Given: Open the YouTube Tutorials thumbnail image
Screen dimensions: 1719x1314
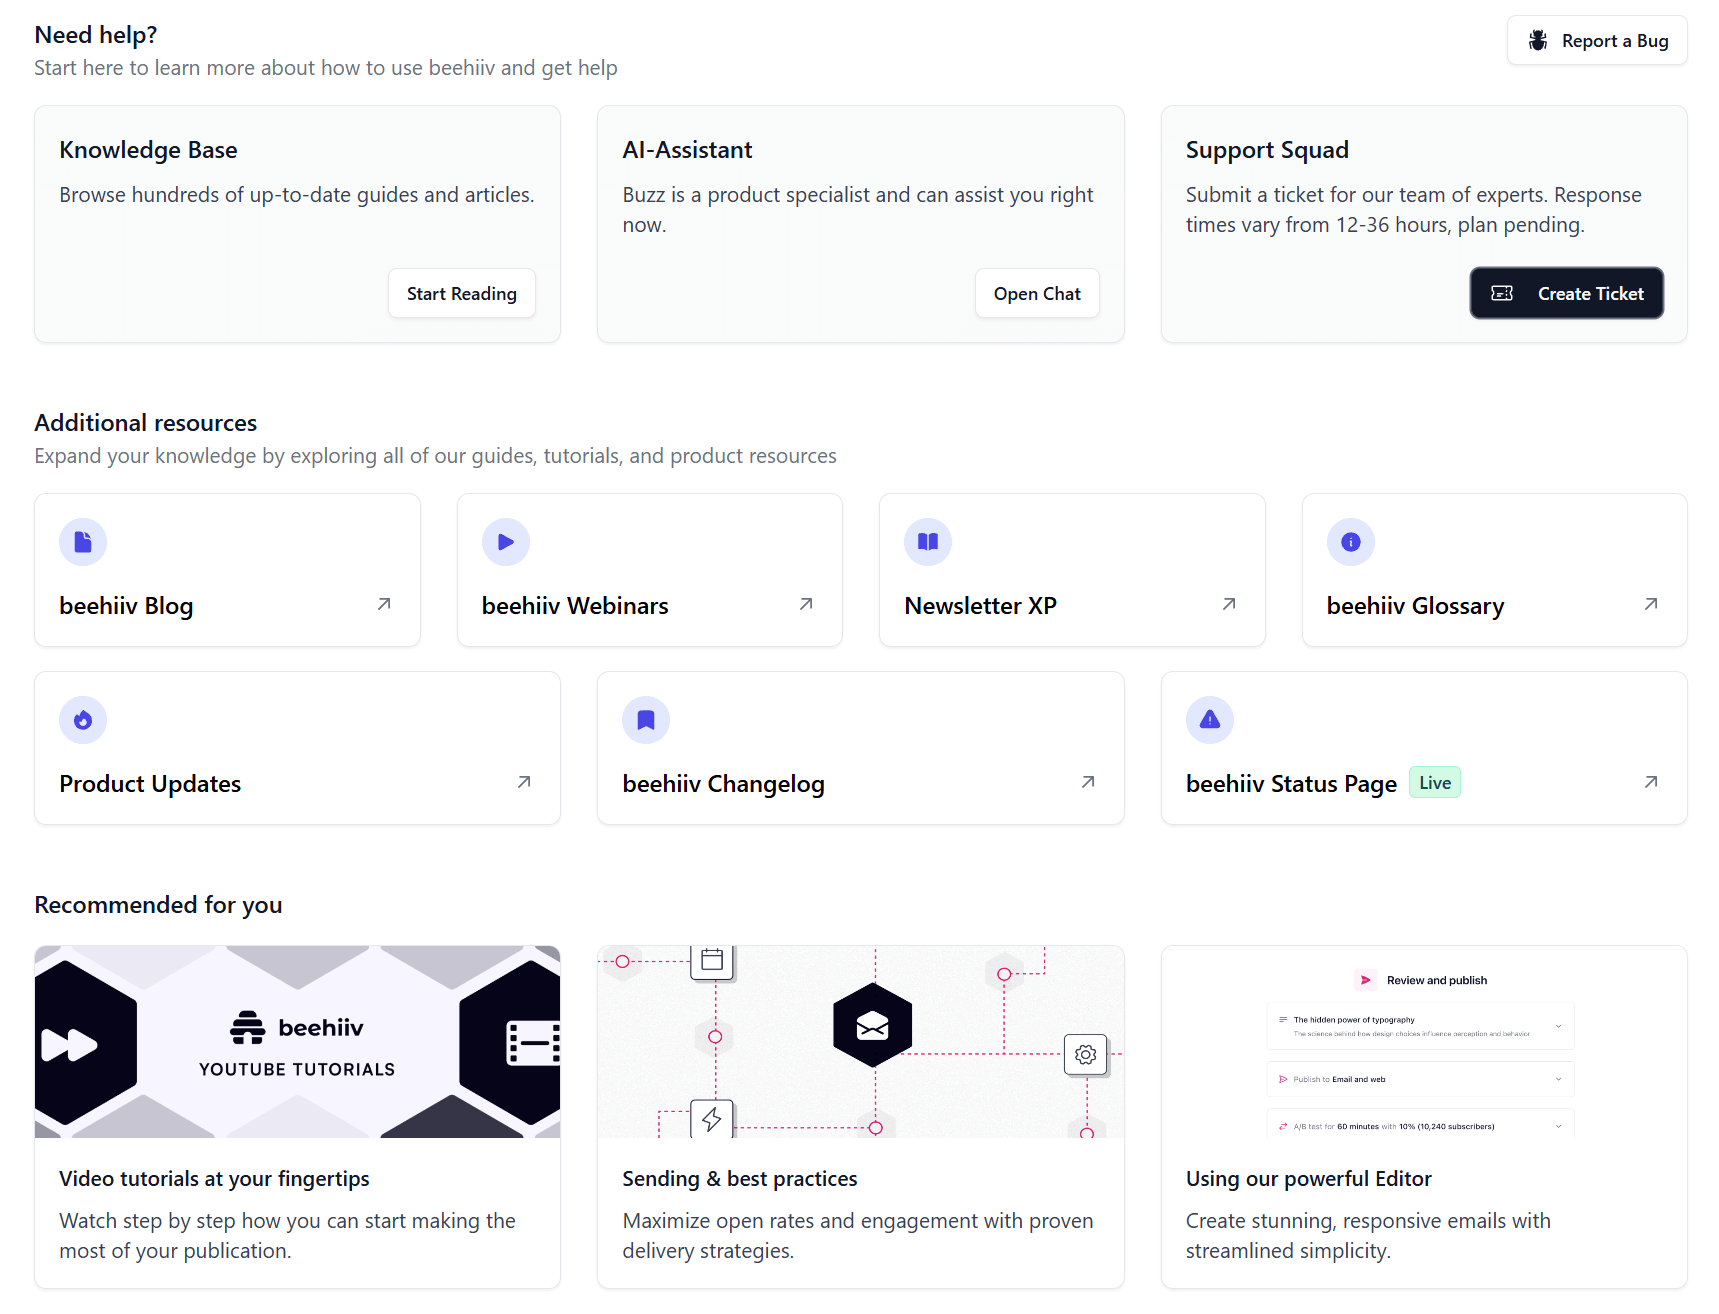Looking at the screenshot, I should (297, 1041).
